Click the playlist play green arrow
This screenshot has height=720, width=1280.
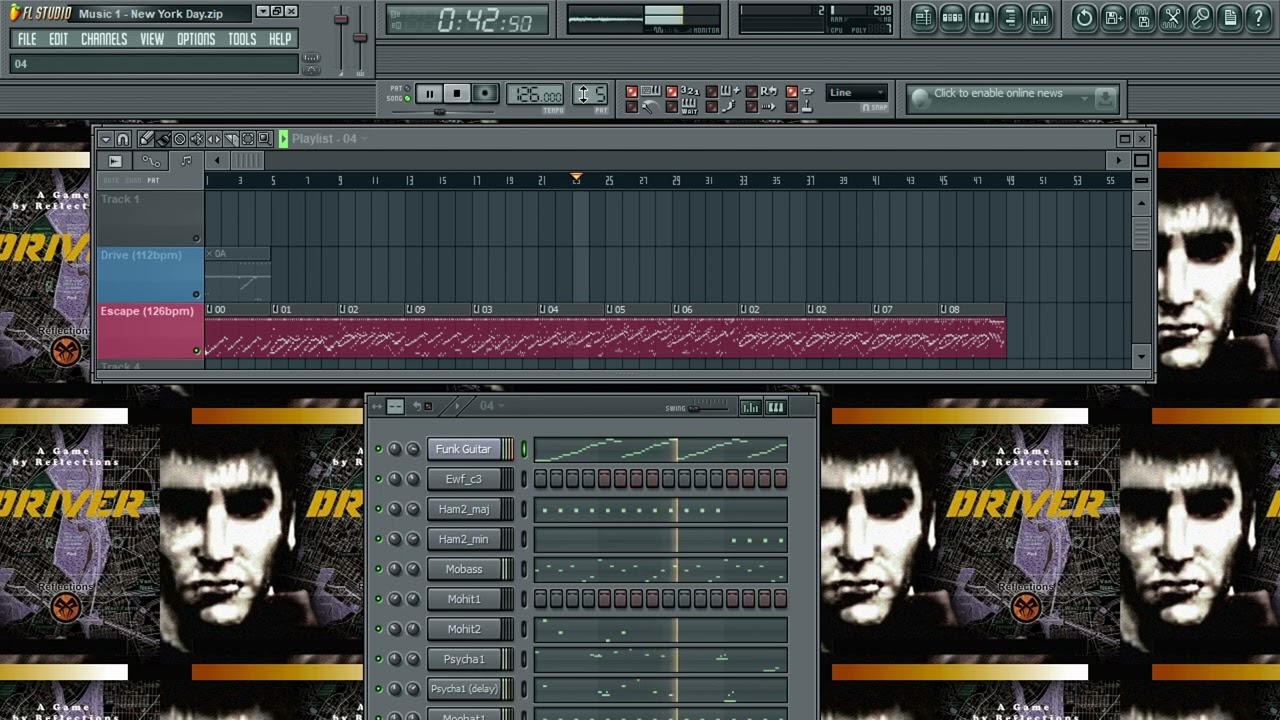click(283, 139)
